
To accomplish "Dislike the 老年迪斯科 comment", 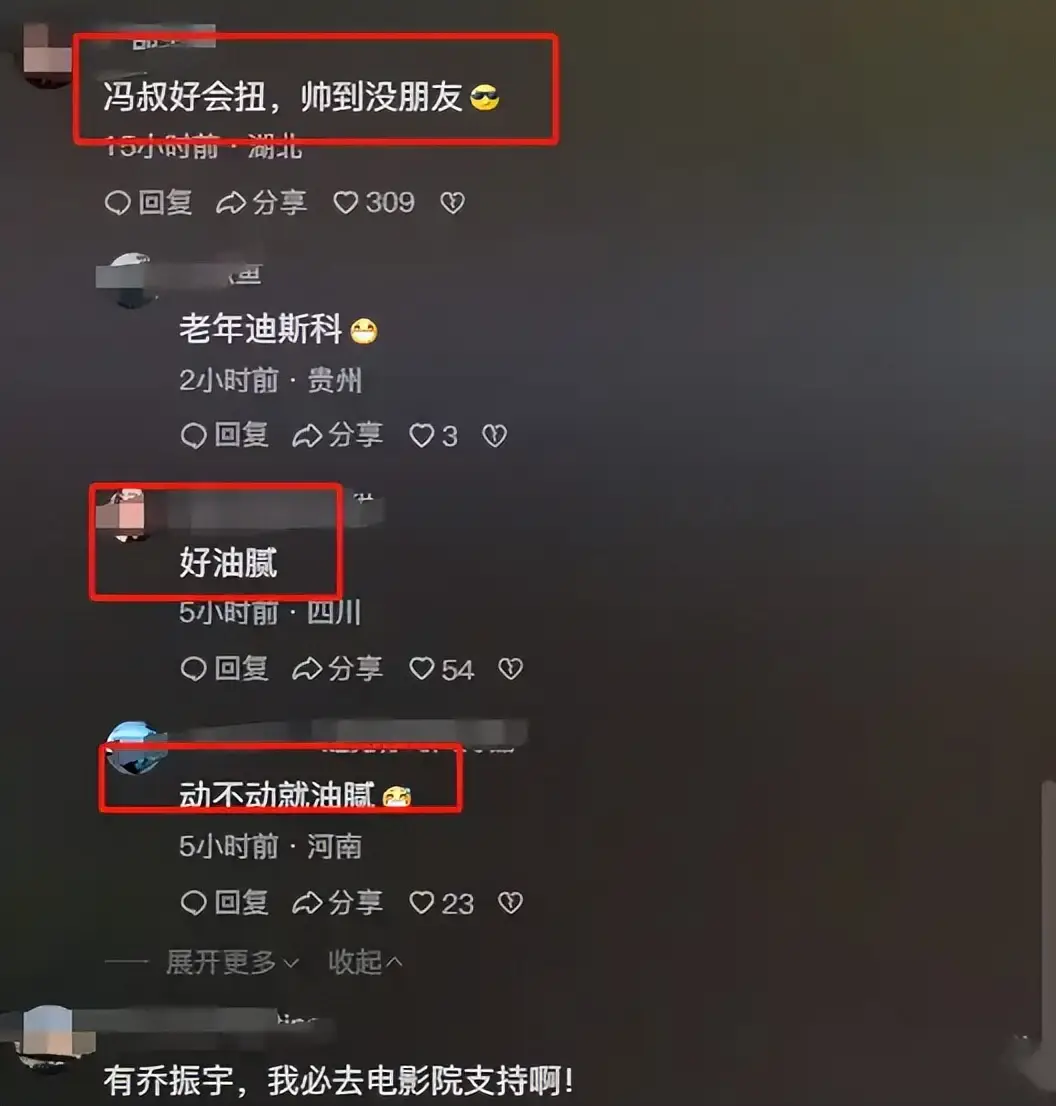I will click(494, 436).
